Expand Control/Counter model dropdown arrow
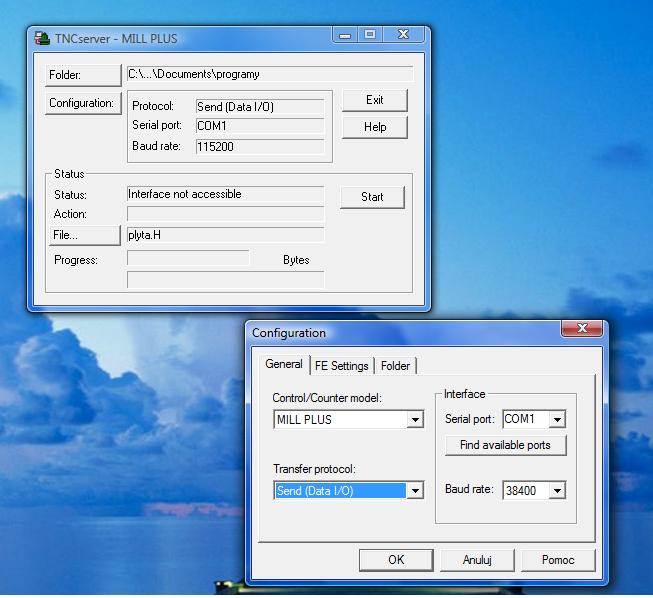The width and height of the screenshot is (653, 598). (415, 420)
